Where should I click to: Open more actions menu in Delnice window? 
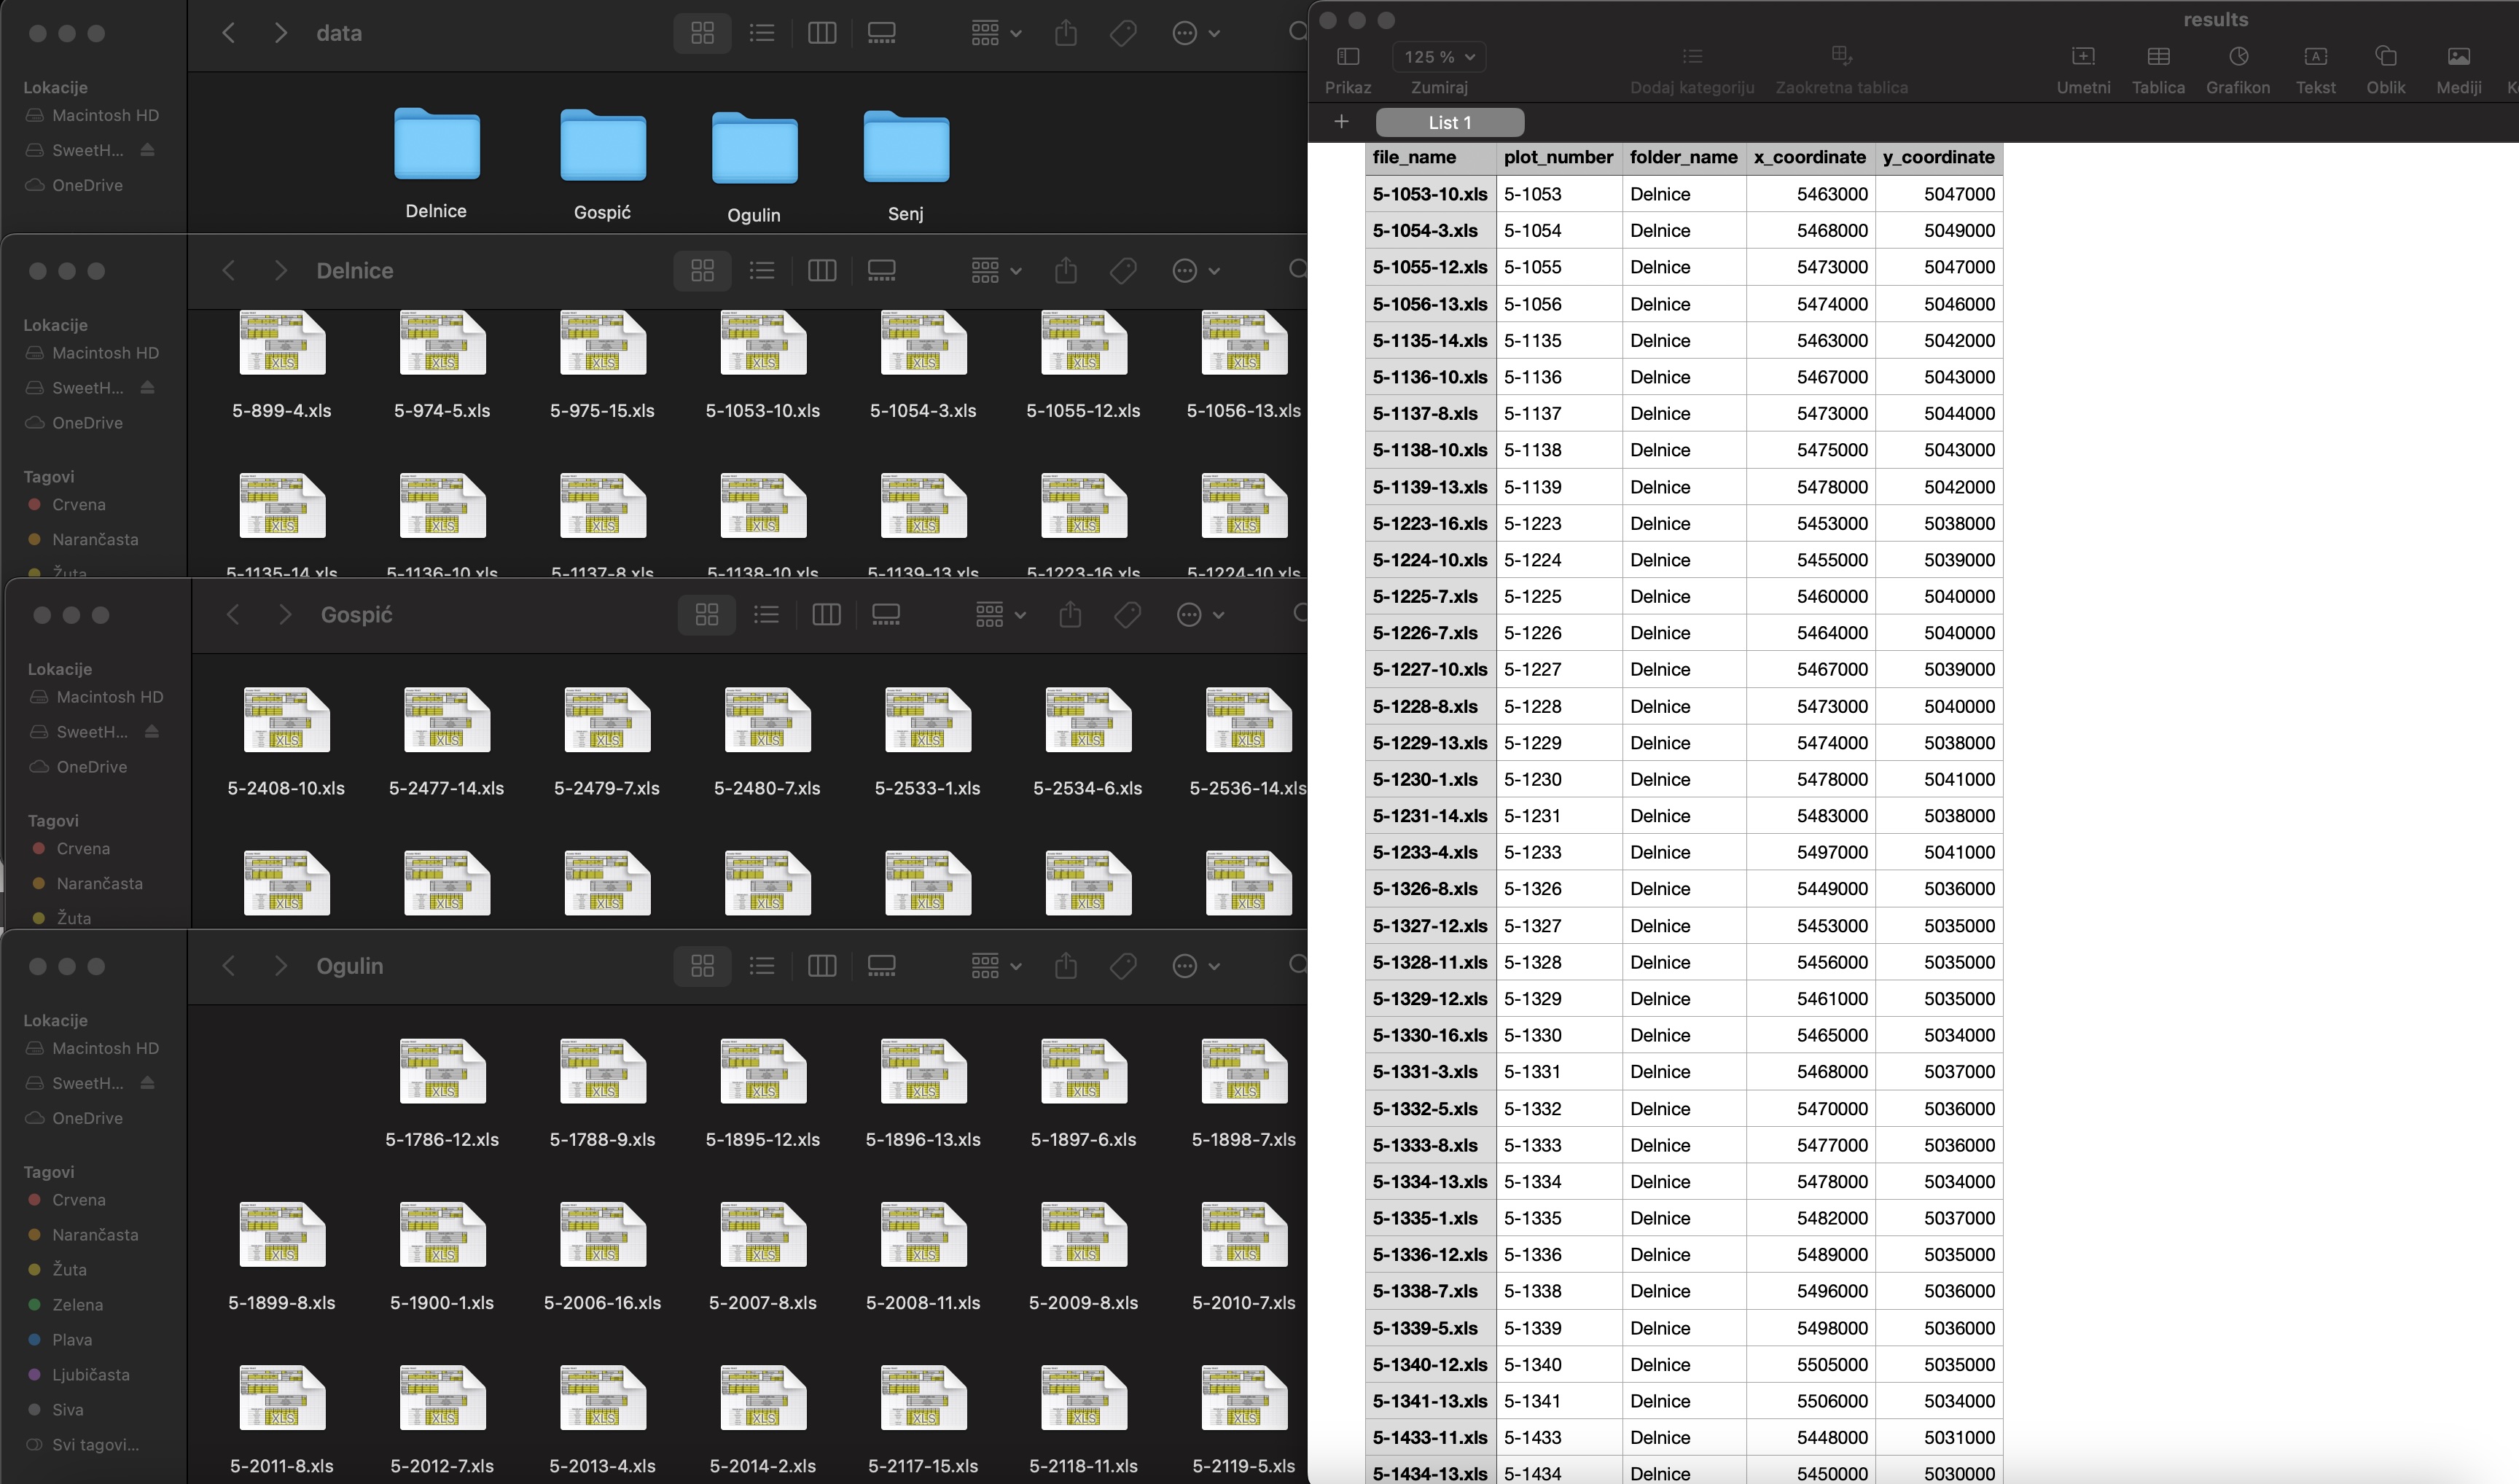tap(1195, 271)
